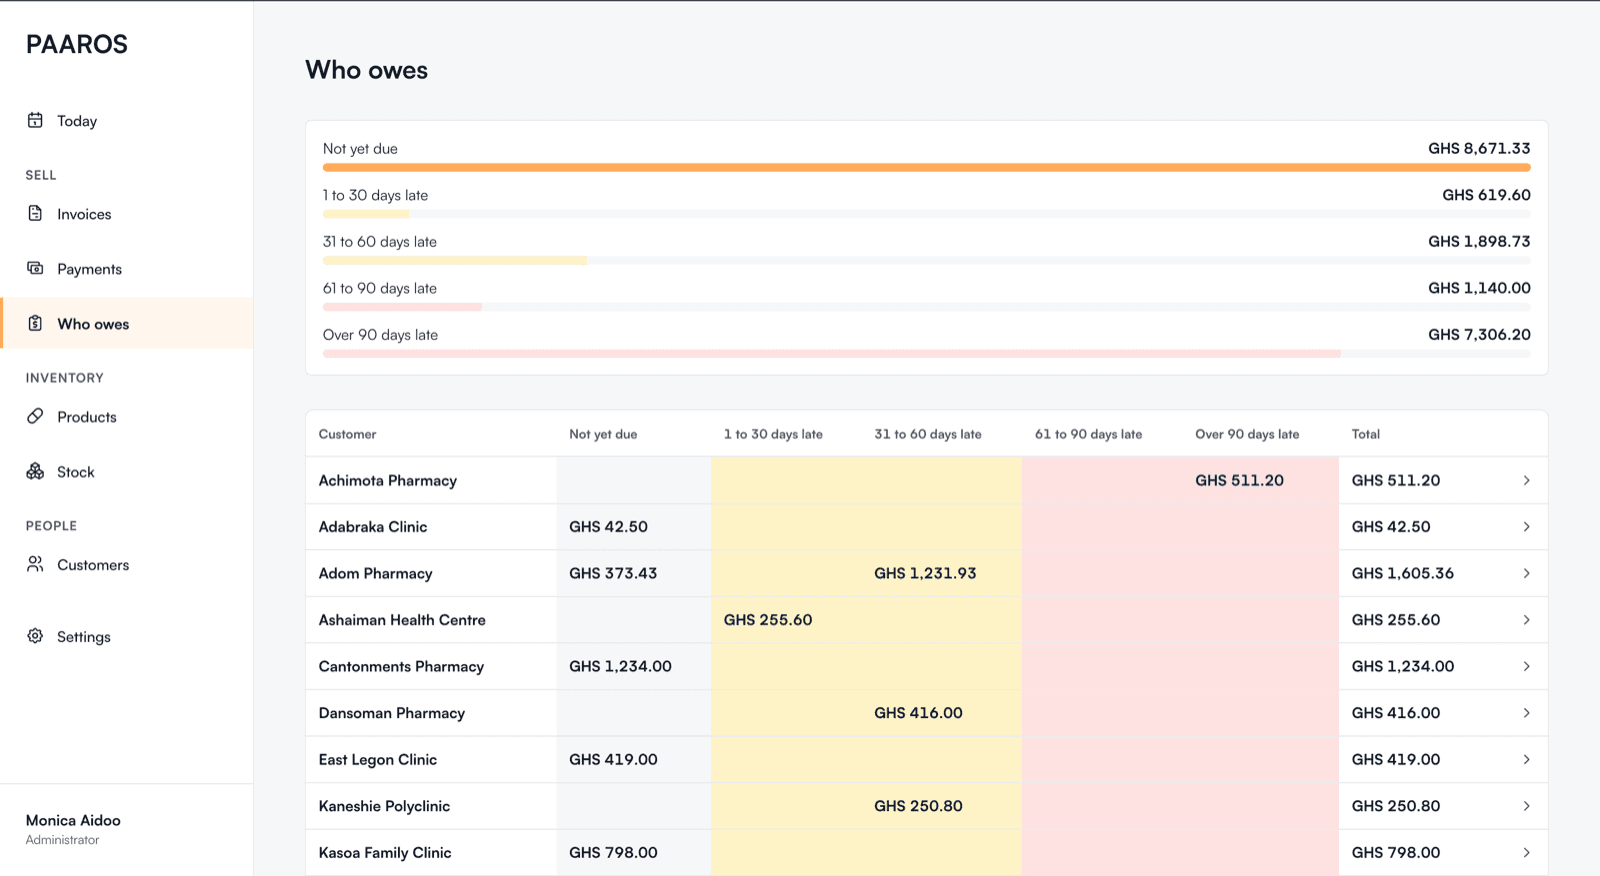The height and width of the screenshot is (876, 1600).
Task: Select the Achimota Pharmacy customer name
Action: tap(388, 480)
